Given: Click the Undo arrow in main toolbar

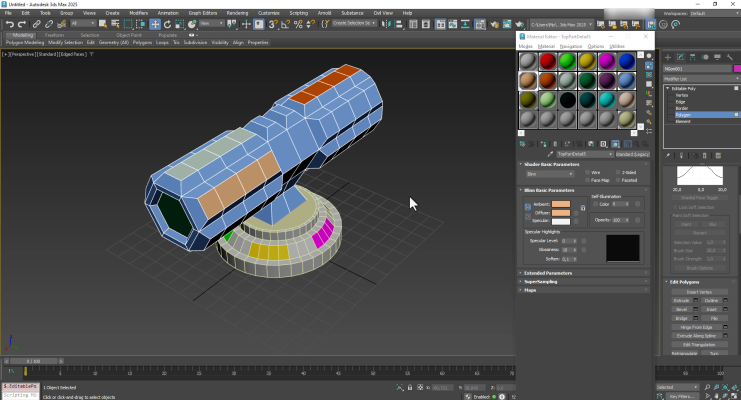Looking at the screenshot, I should (x=8, y=23).
